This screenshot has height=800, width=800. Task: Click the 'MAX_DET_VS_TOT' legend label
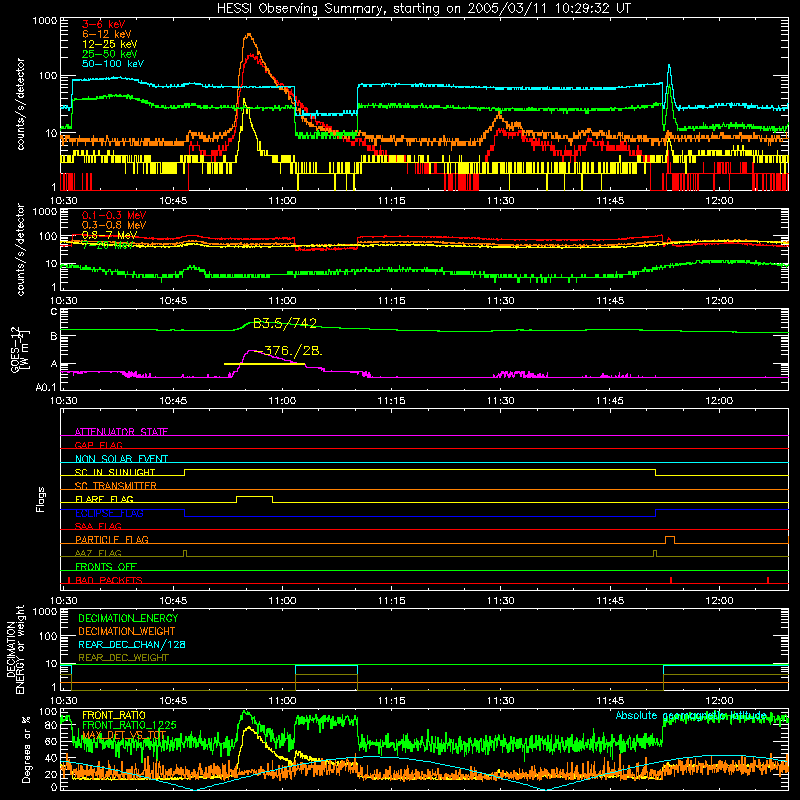tap(124, 735)
